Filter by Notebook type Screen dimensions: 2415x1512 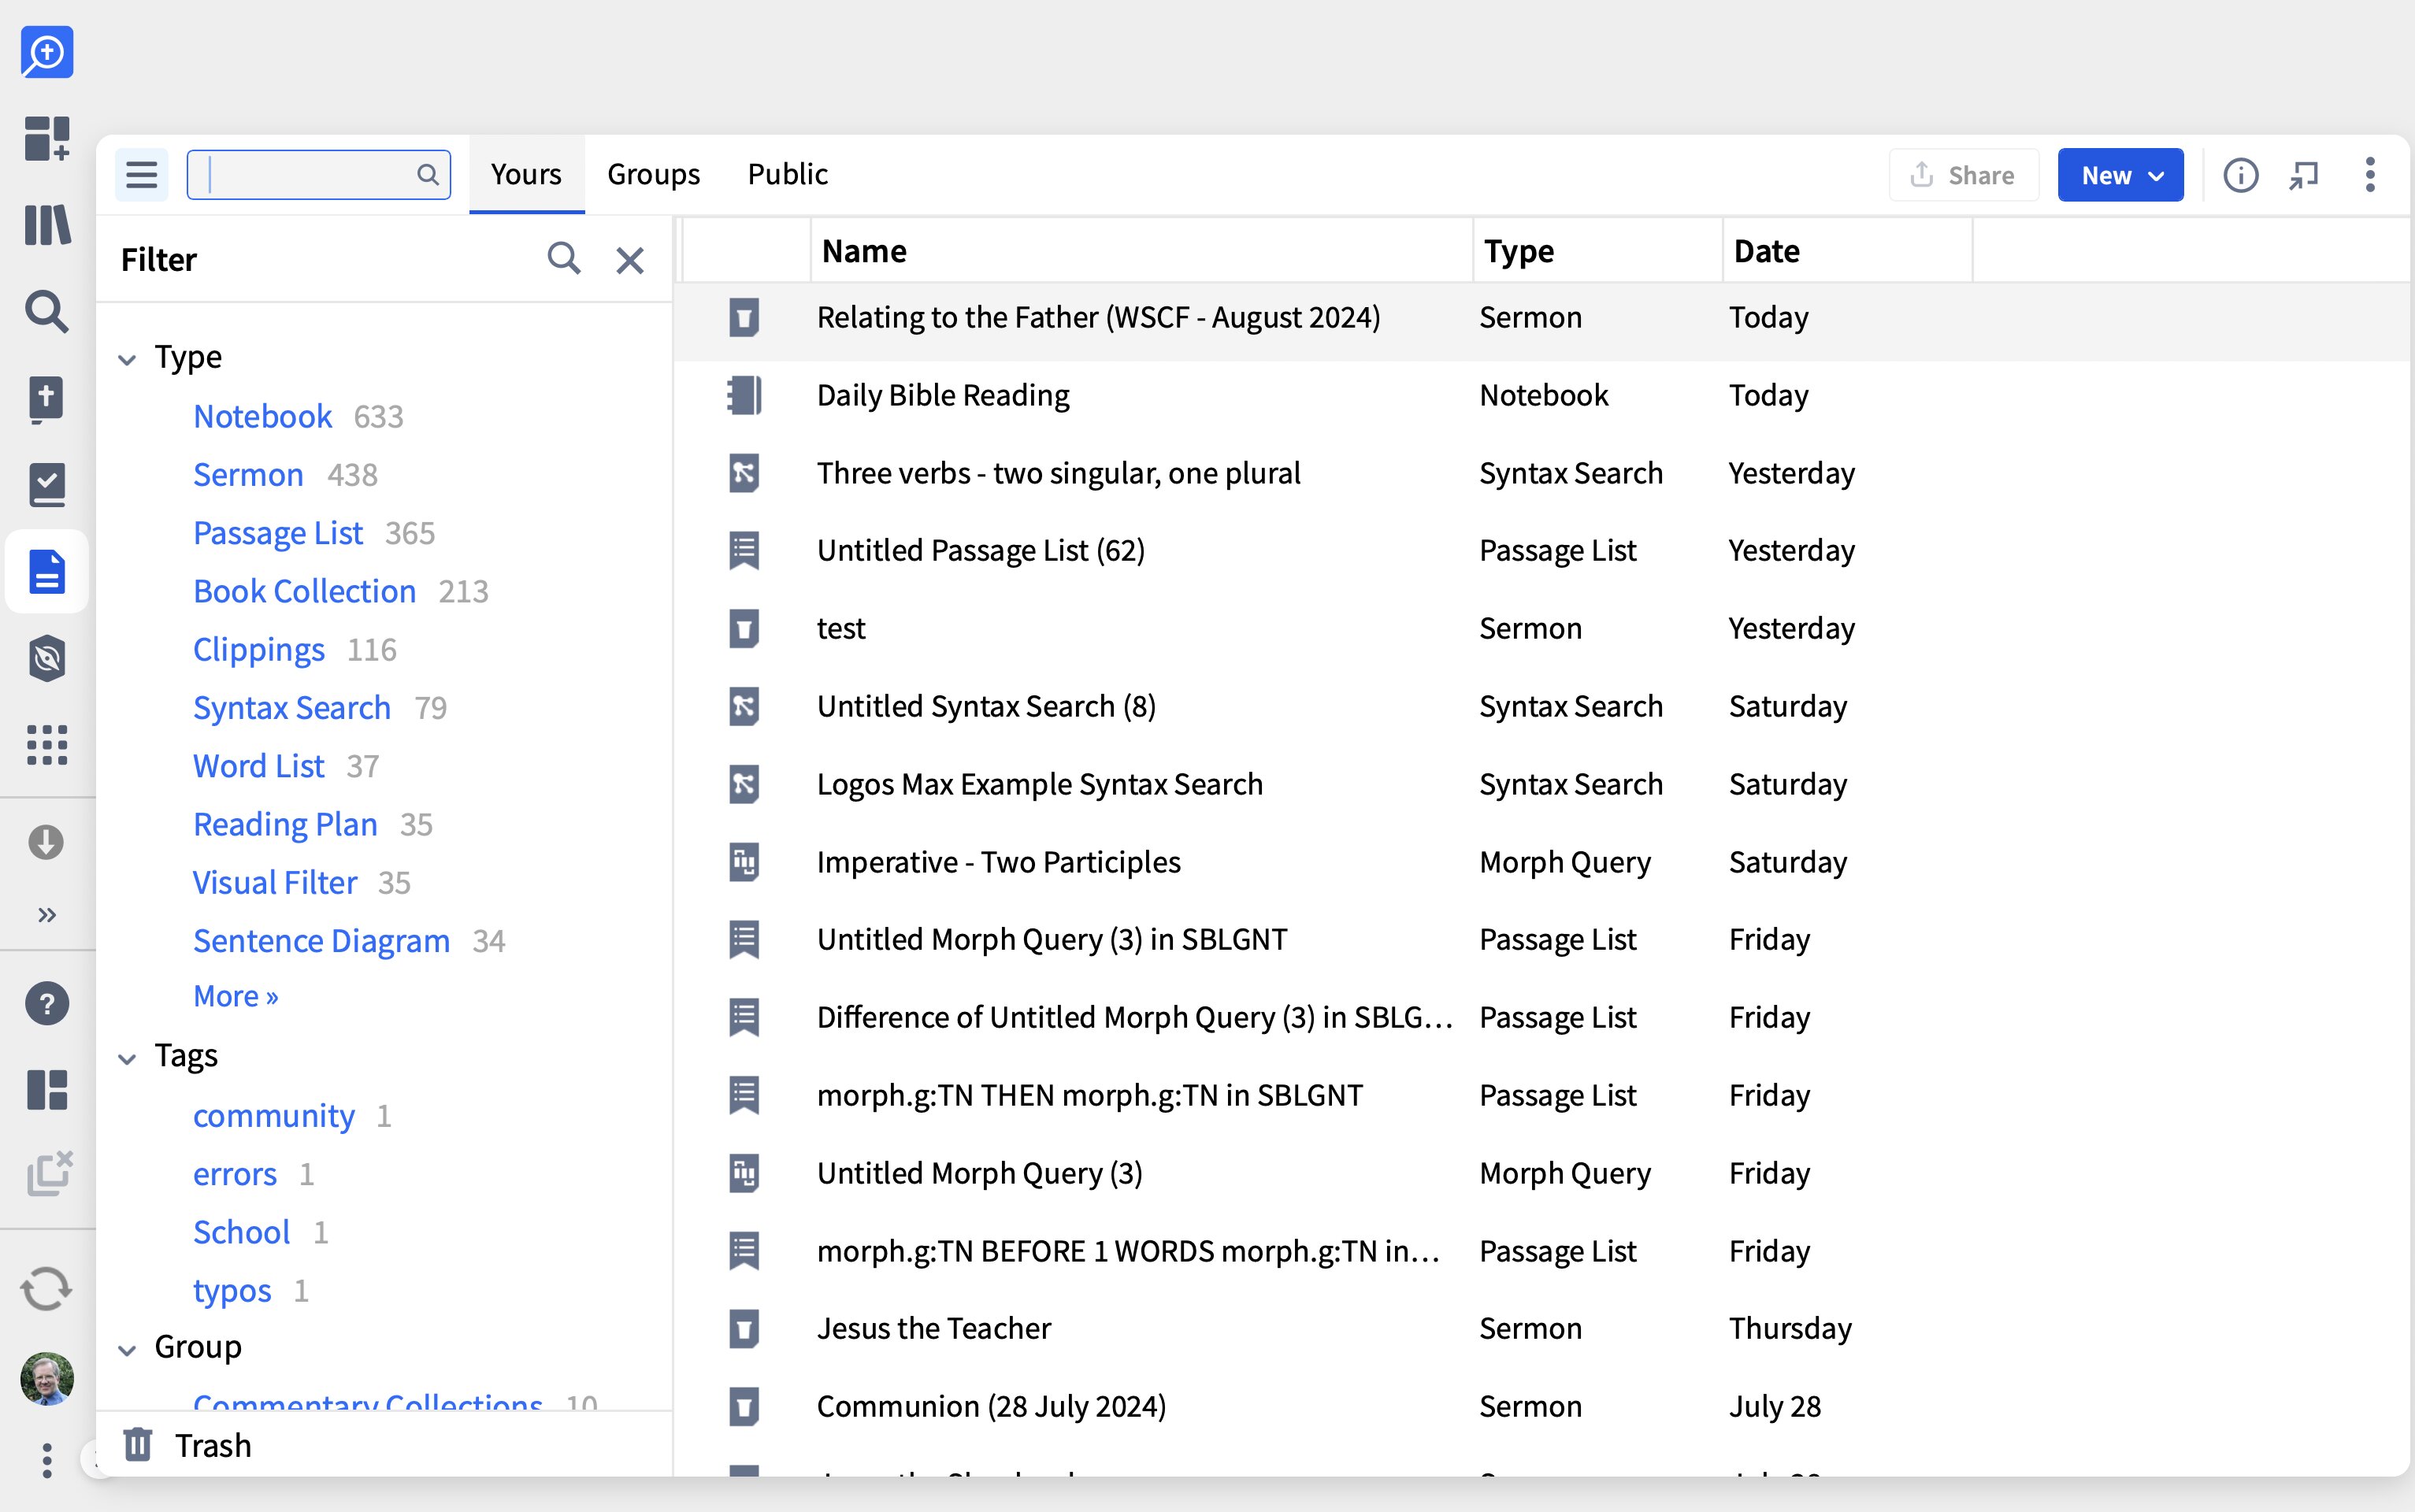click(x=262, y=416)
